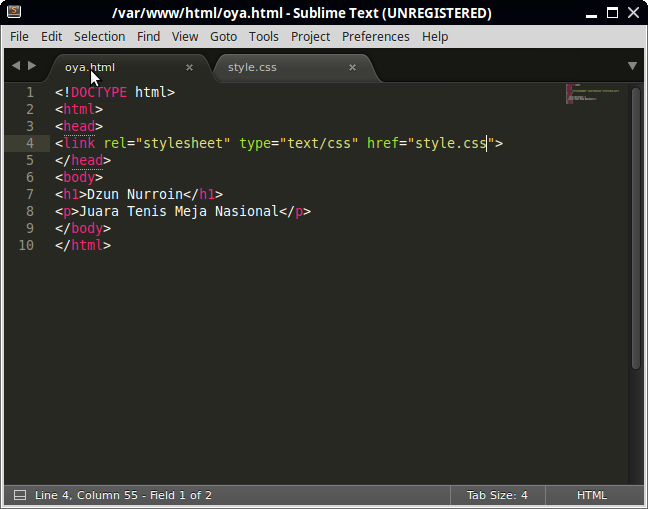This screenshot has height=509, width=648.
Task: Open the HTML syntax selector
Action: [592, 495]
